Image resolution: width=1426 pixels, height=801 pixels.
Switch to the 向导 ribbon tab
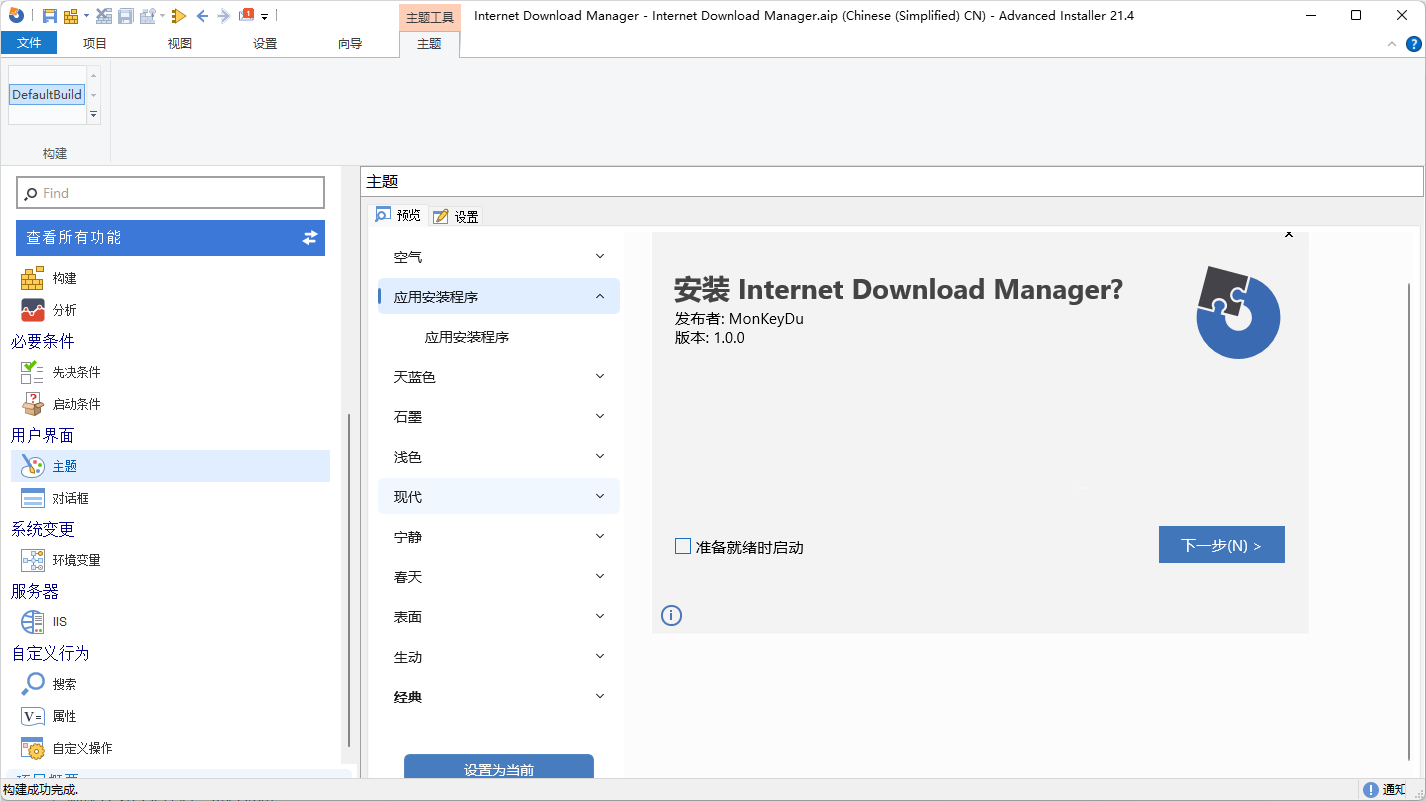pos(350,43)
